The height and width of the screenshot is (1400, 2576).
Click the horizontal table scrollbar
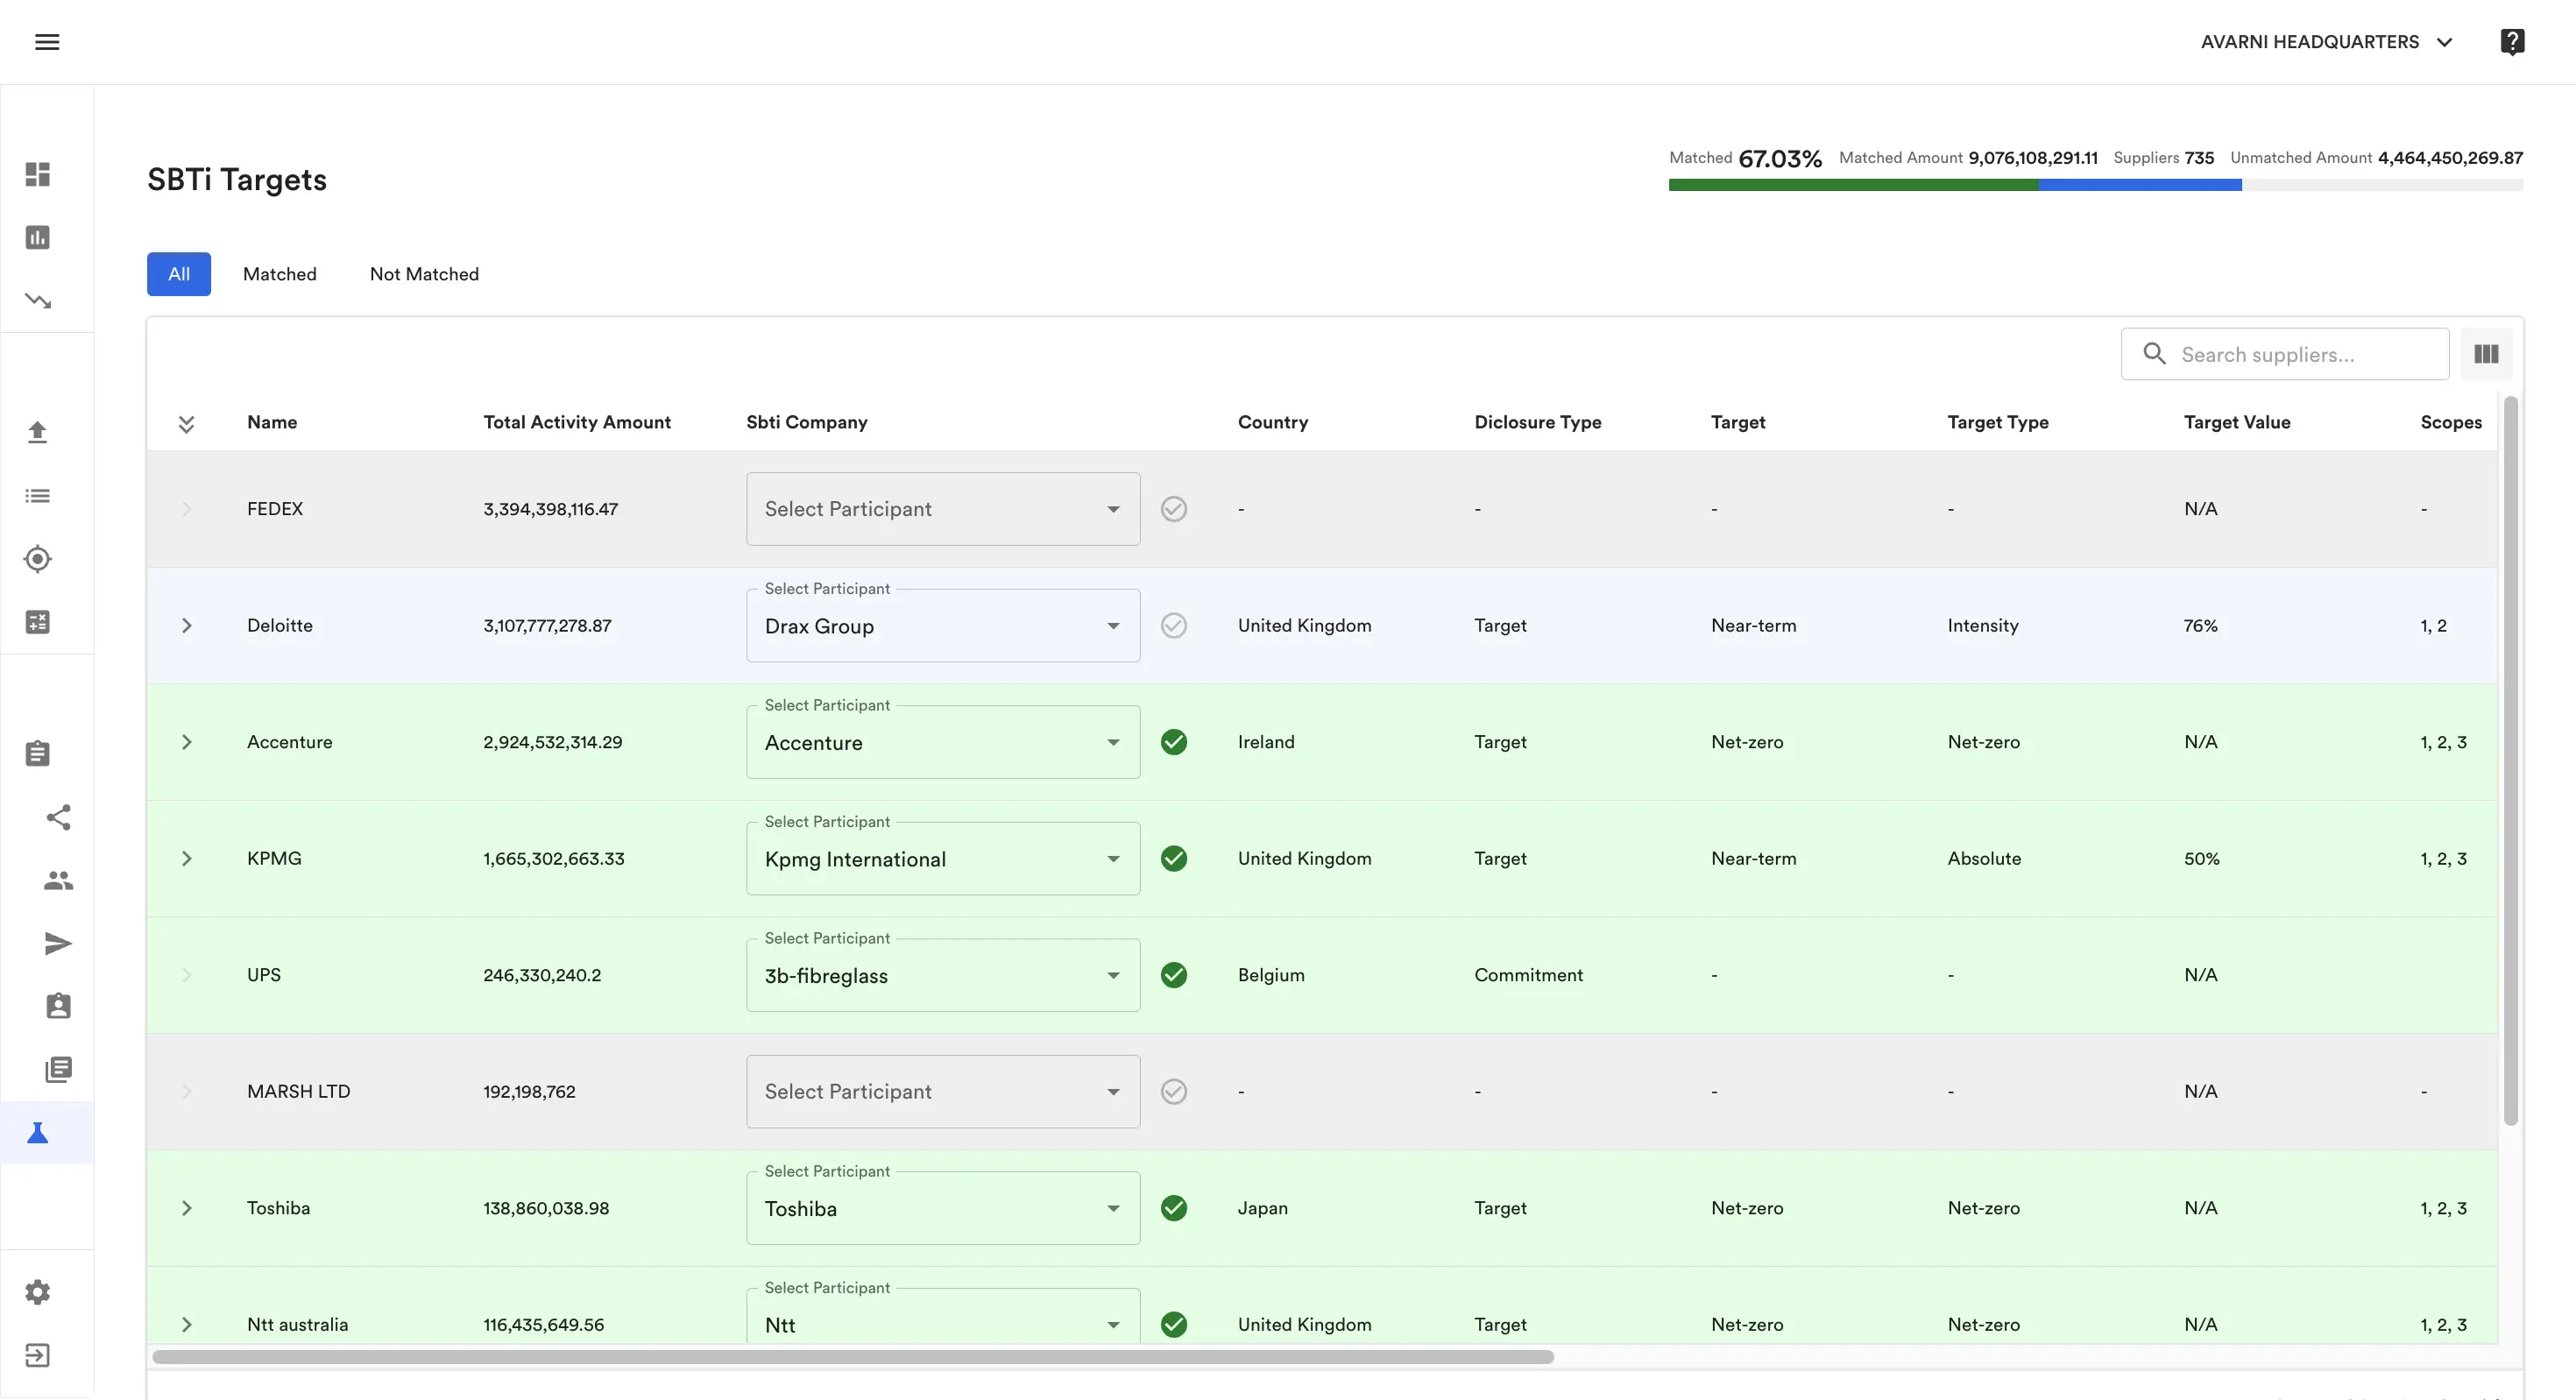(853, 1357)
